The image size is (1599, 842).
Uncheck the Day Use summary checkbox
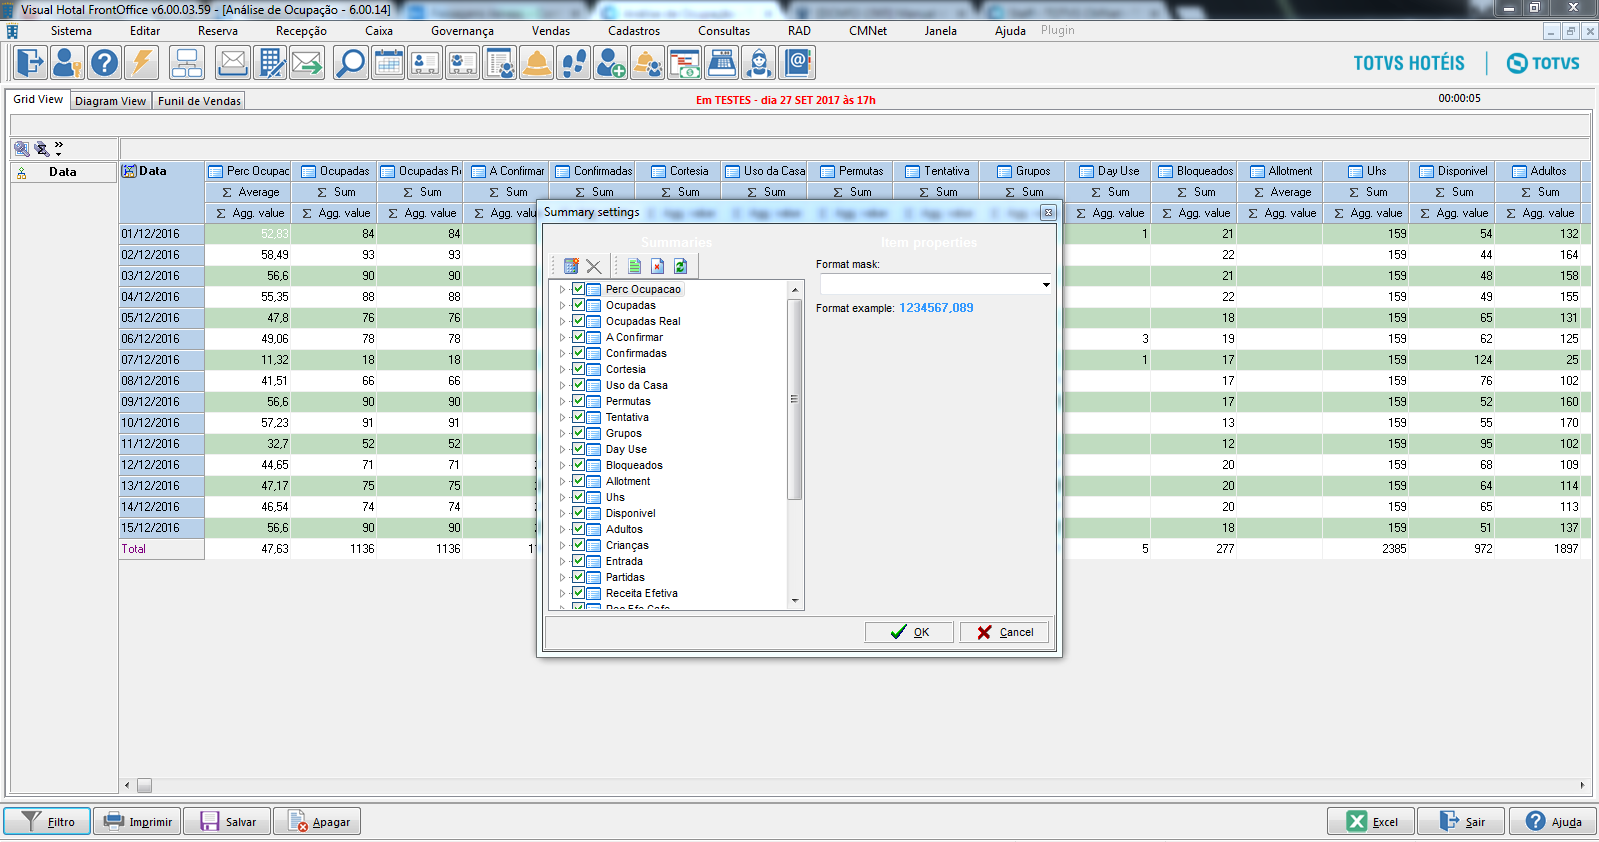click(x=578, y=449)
